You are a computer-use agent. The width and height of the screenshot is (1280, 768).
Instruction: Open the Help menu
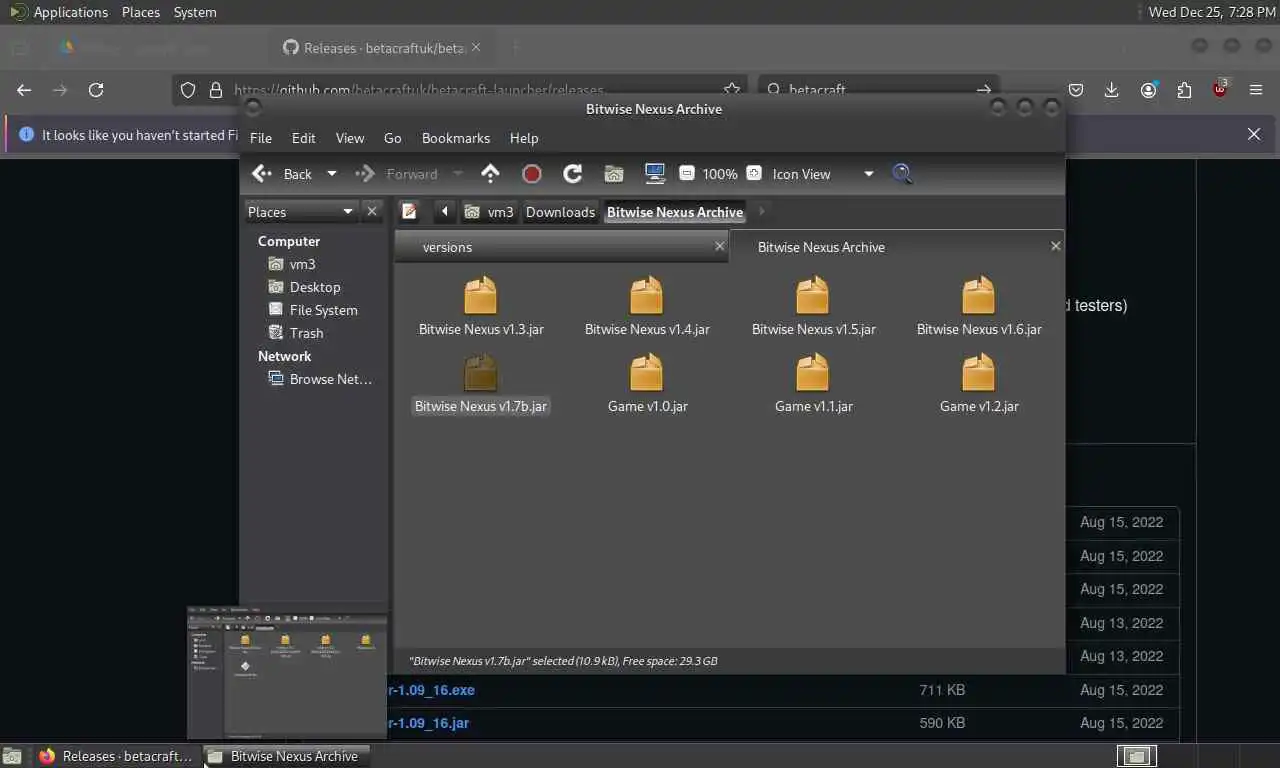click(524, 138)
